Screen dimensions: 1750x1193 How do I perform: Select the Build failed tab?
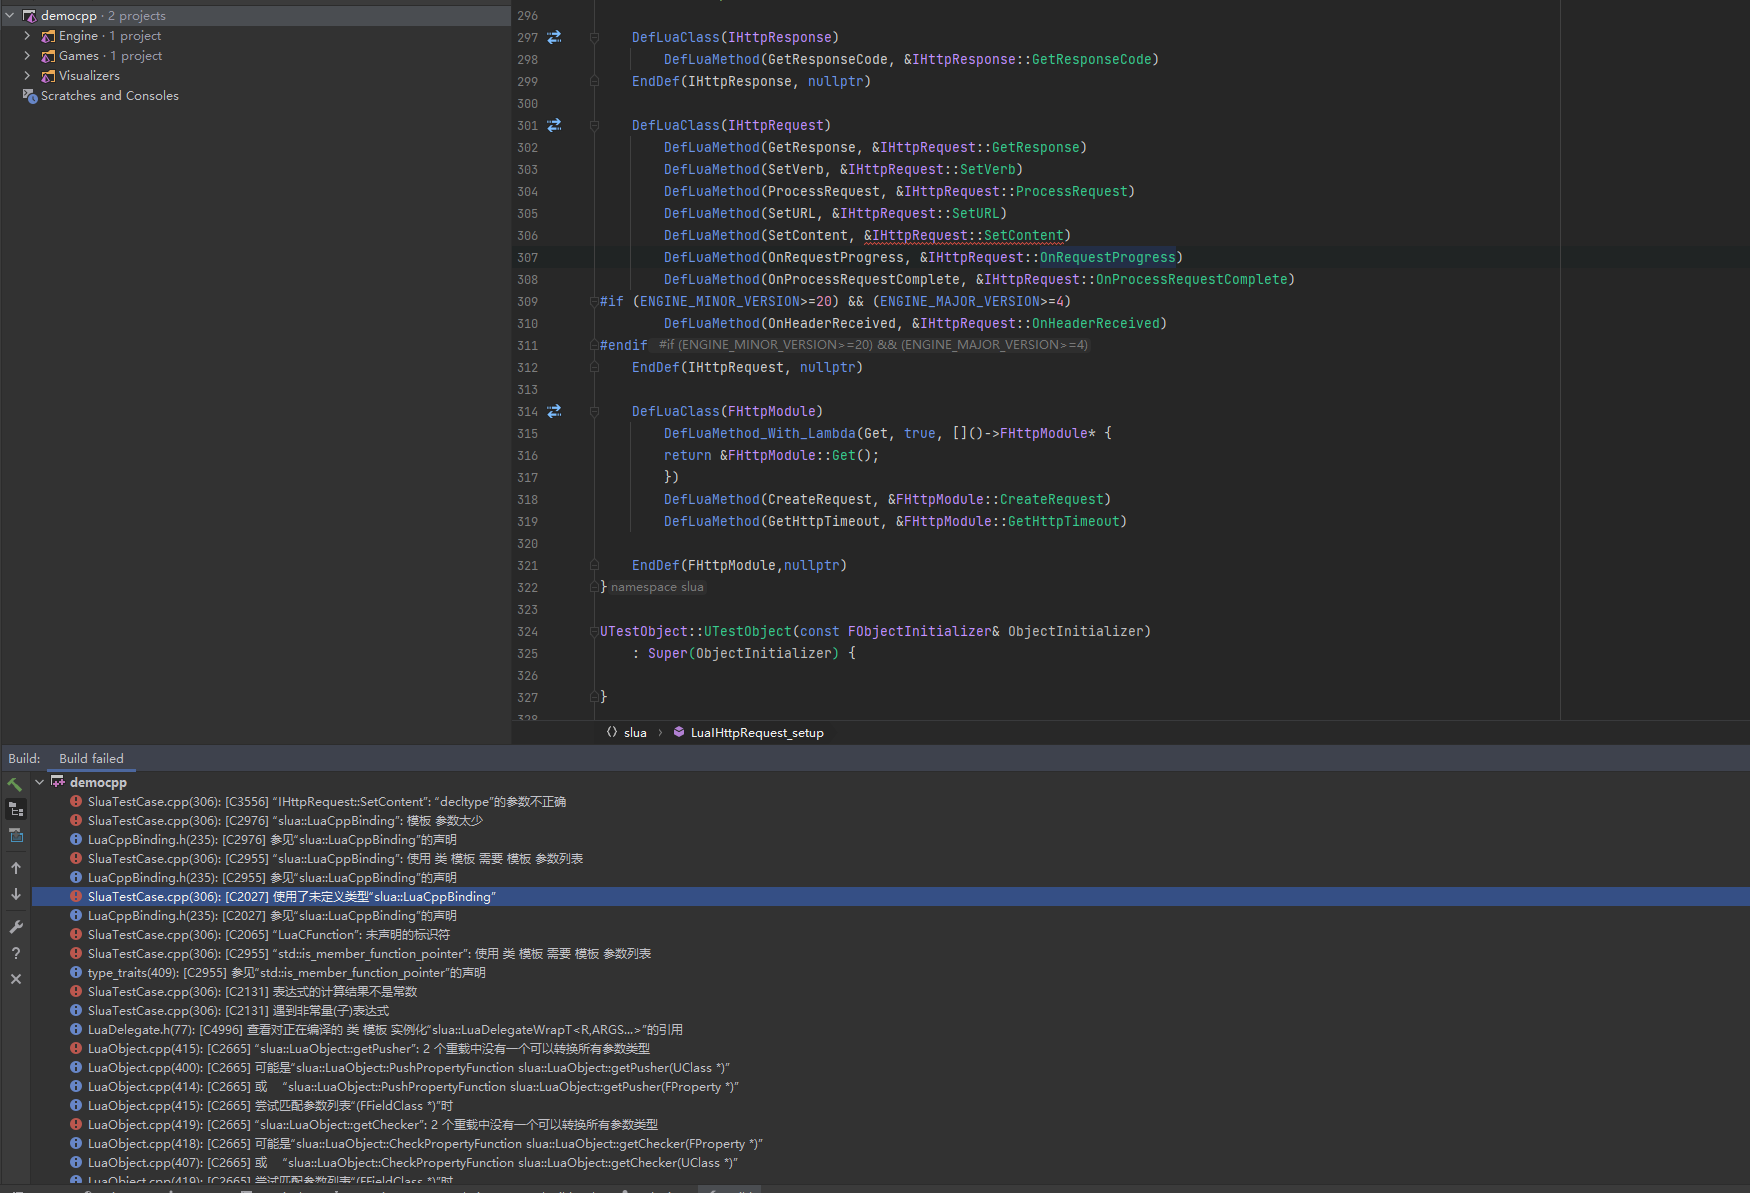click(x=91, y=758)
